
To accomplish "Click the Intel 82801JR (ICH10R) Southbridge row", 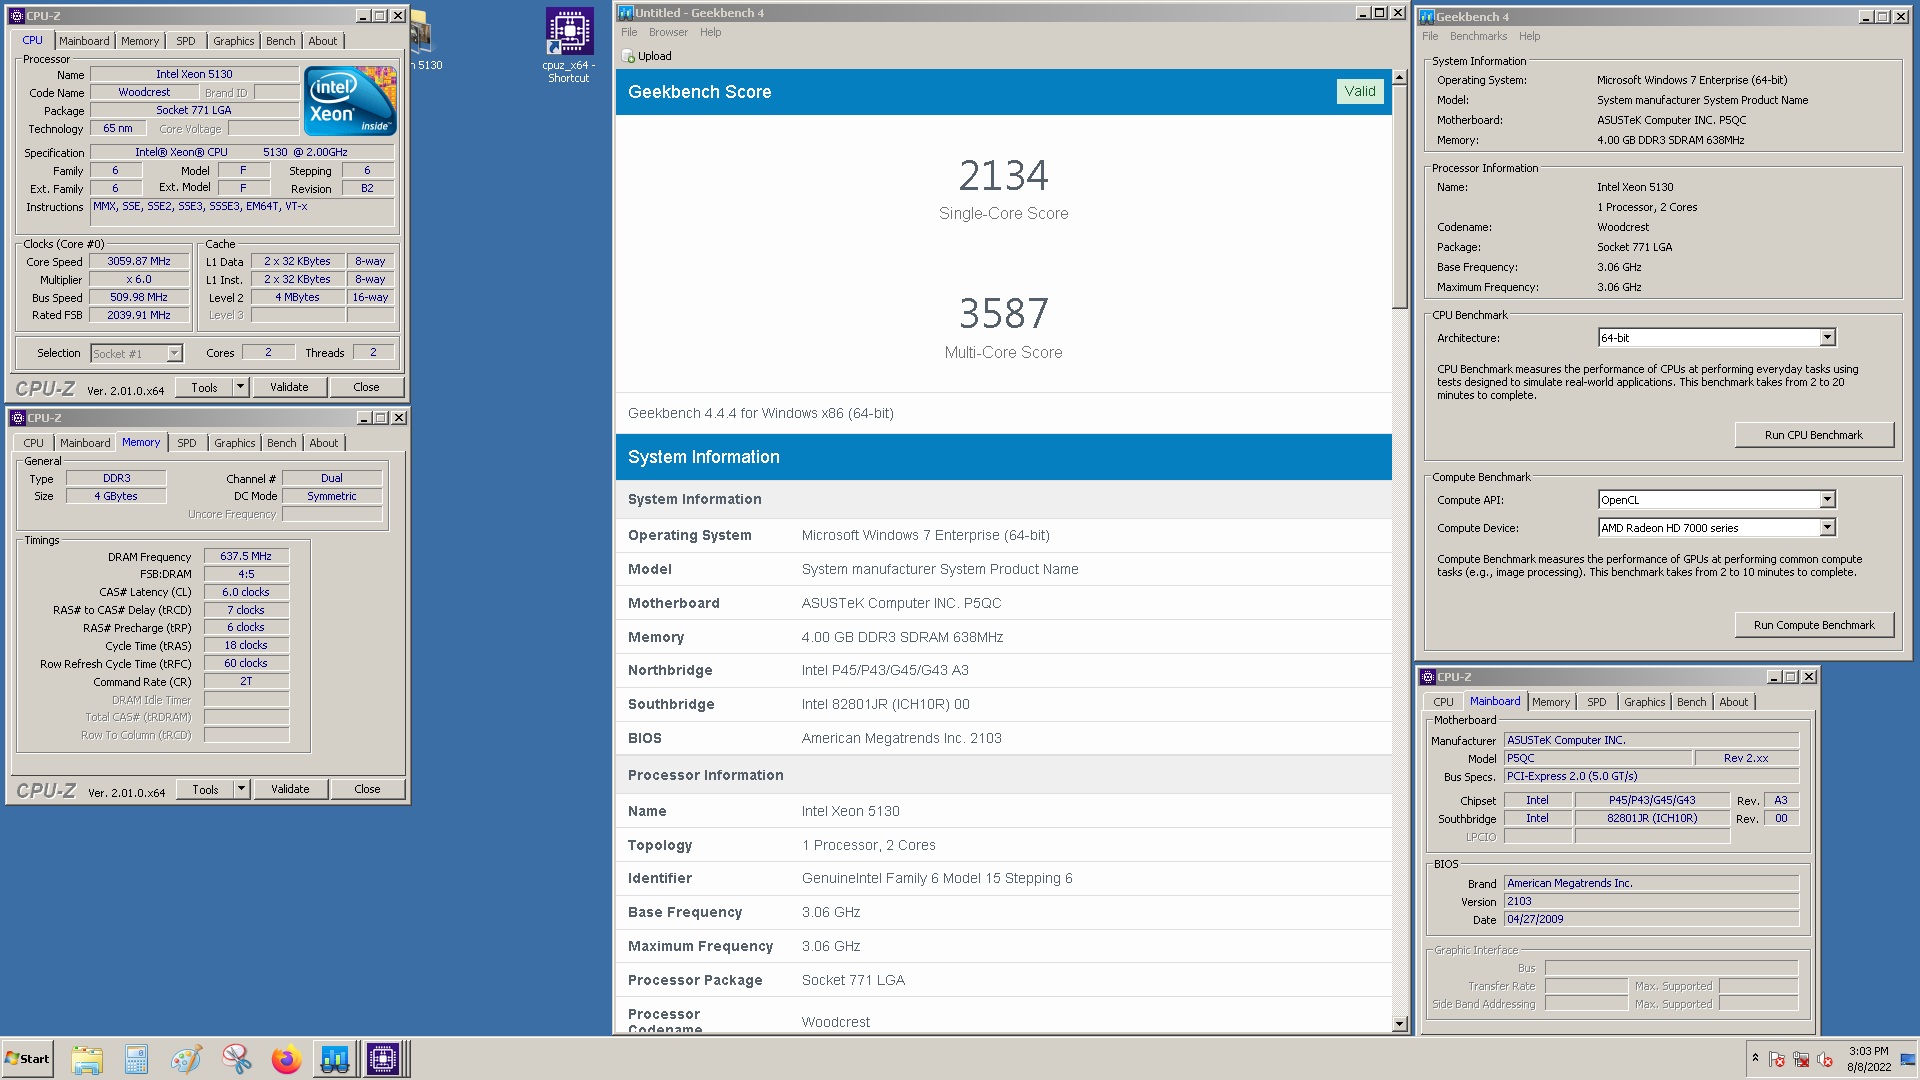I will pos(1003,704).
